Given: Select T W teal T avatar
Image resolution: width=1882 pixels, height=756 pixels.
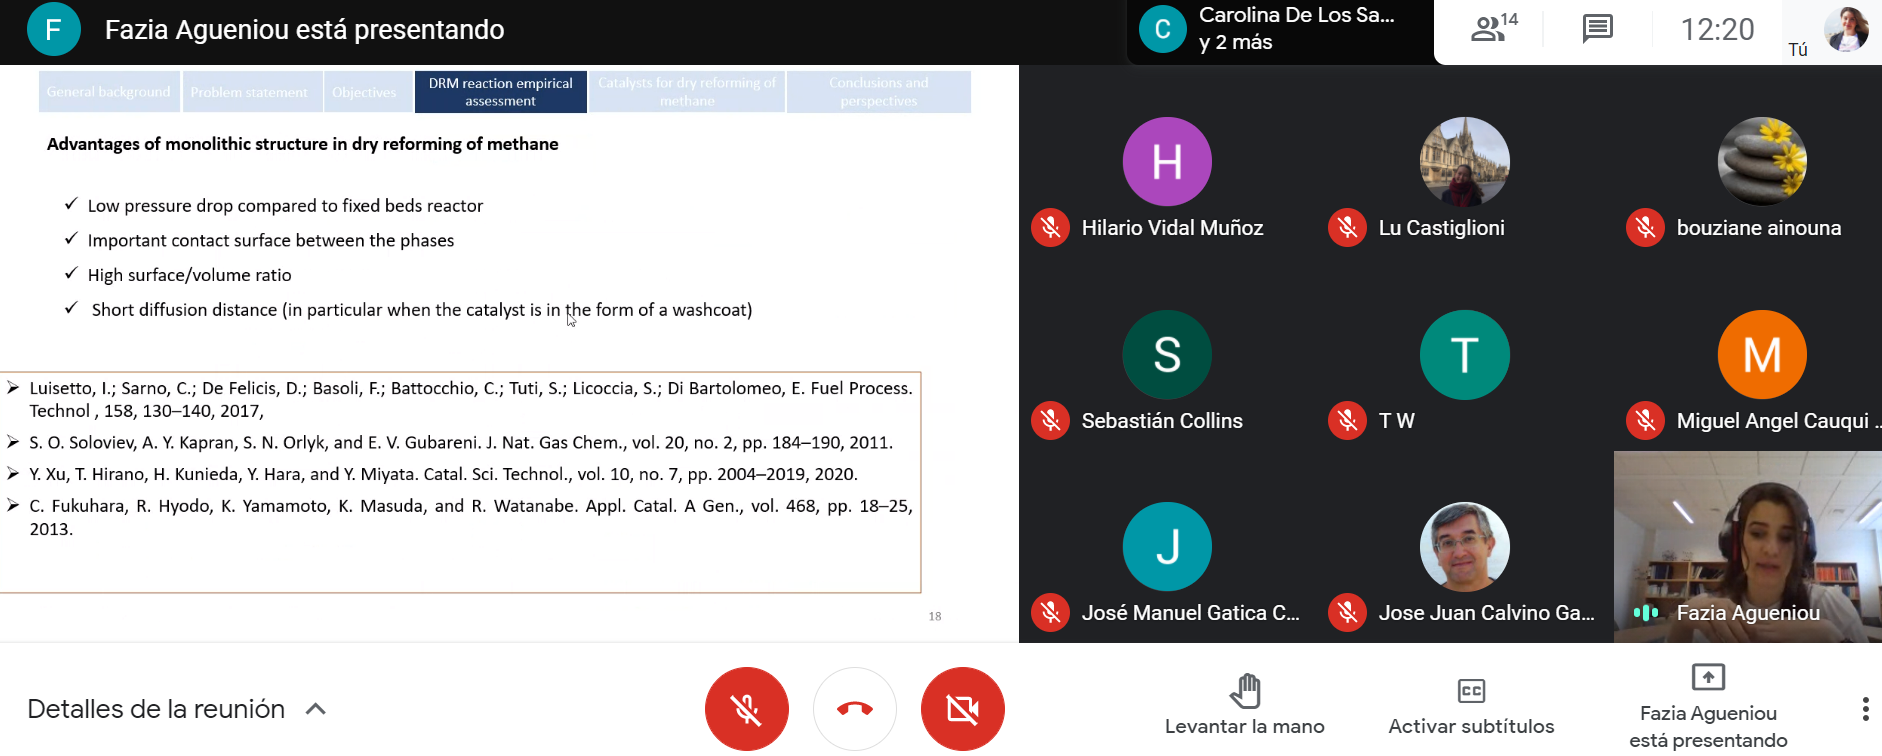Looking at the screenshot, I should 1465,355.
